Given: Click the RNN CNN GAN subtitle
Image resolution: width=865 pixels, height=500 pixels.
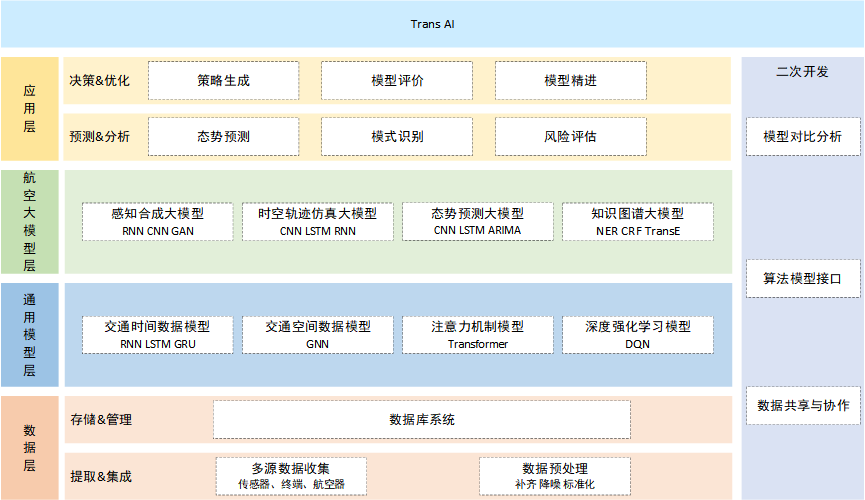Looking at the screenshot, I should (158, 231).
